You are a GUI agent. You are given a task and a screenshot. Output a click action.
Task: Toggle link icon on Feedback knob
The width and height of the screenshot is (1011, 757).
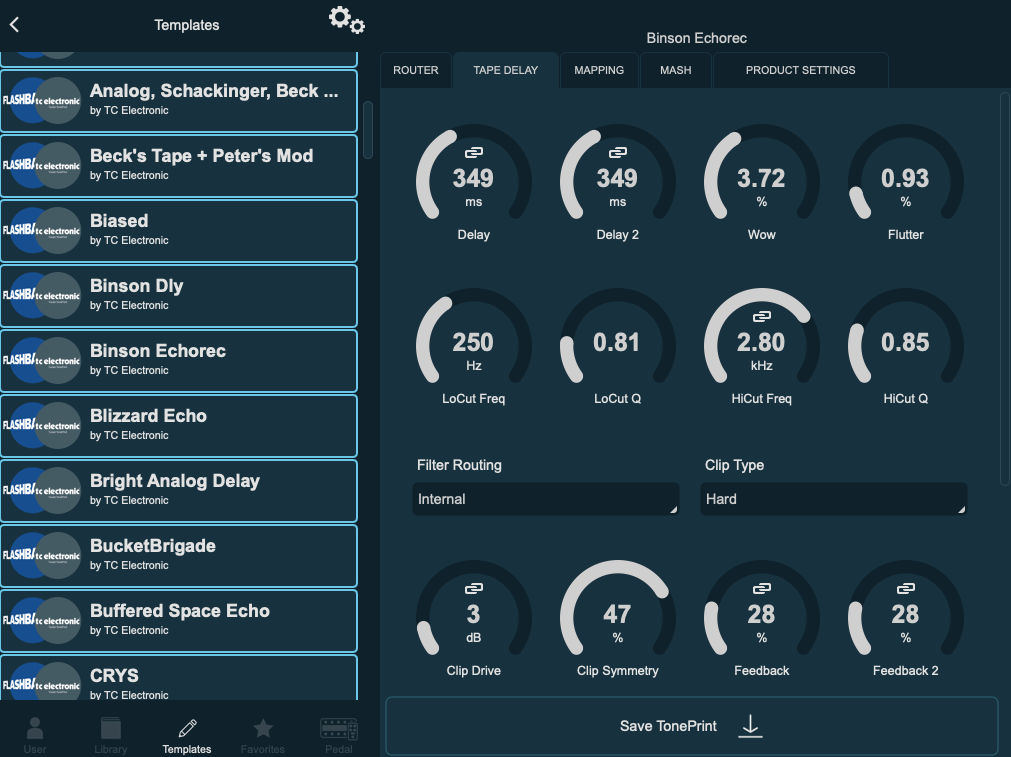point(761,588)
